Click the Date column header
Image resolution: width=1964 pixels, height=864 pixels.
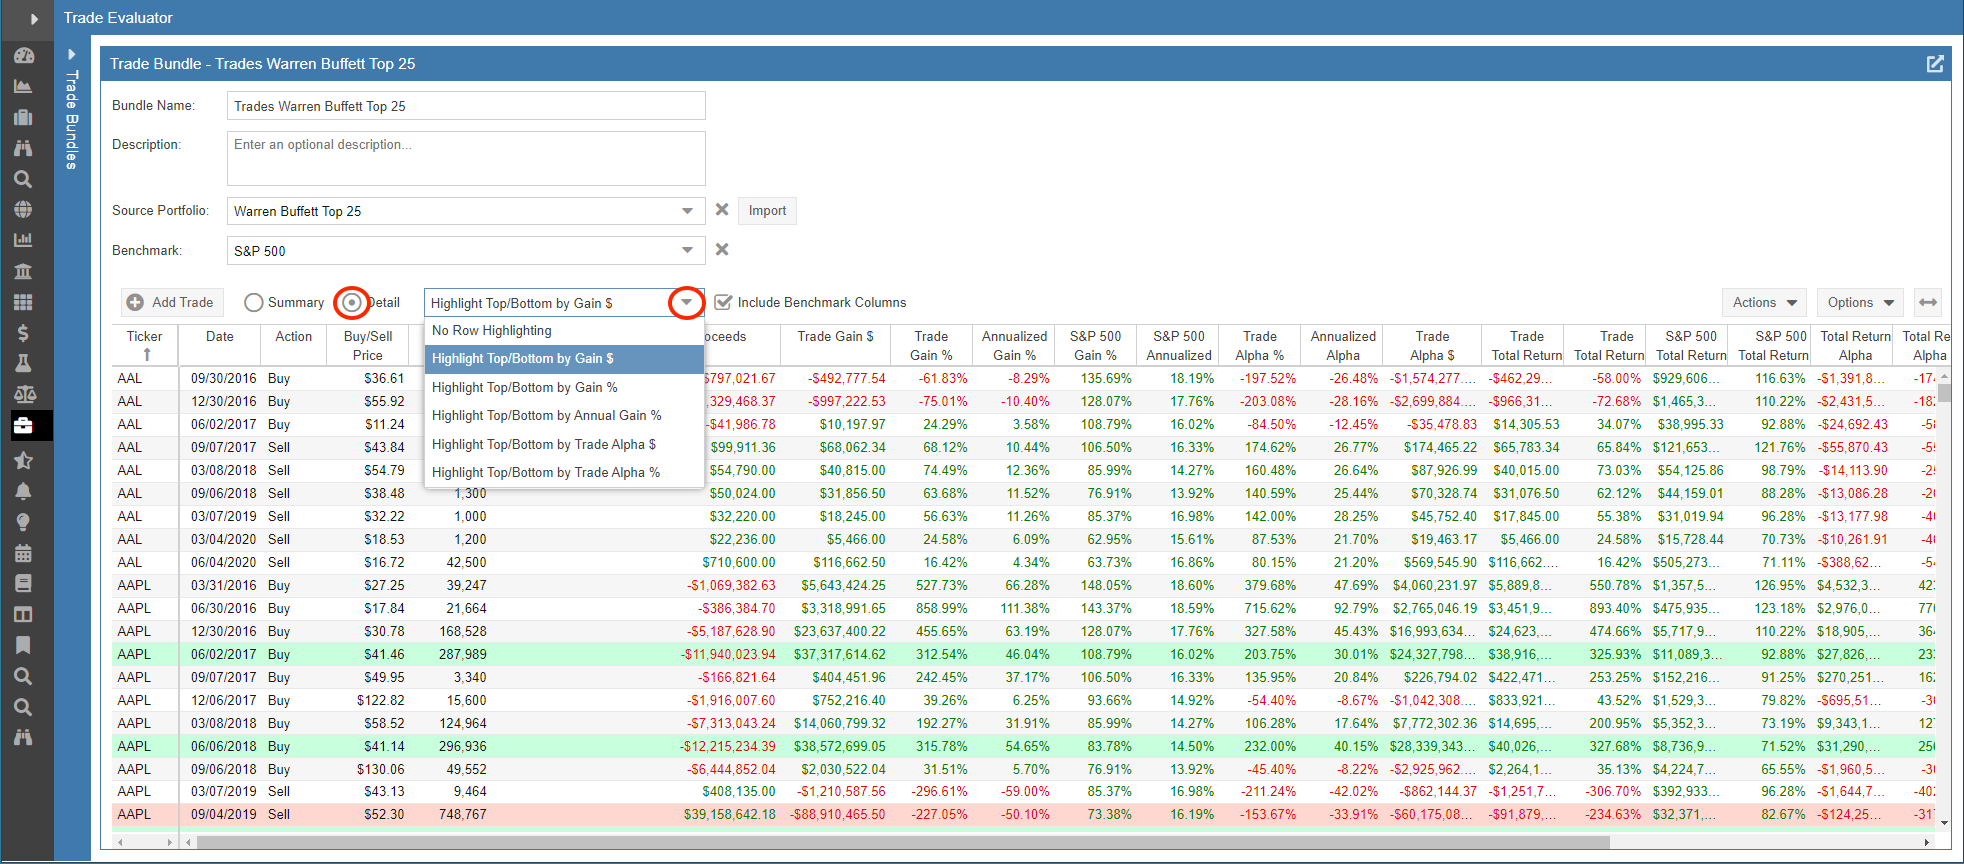[220, 345]
